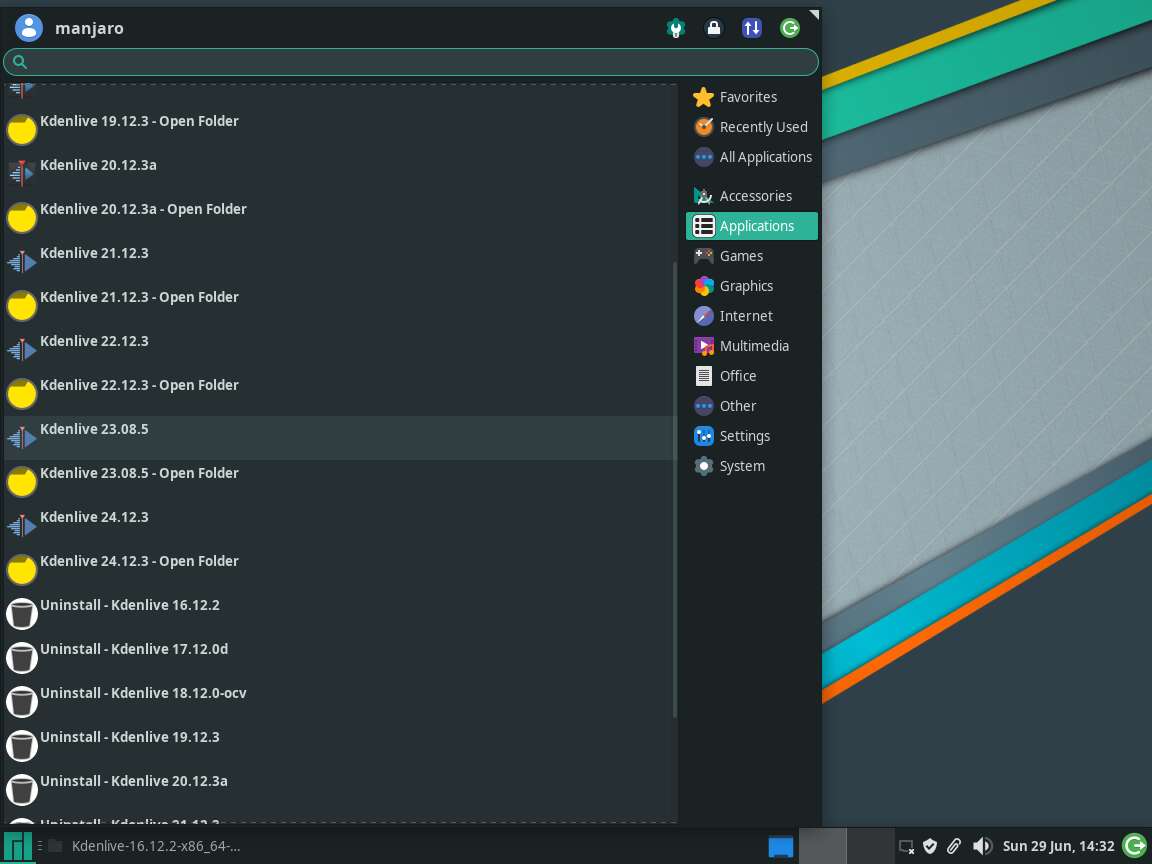Select the Accessories category
This screenshot has width=1152, height=864.
[752, 196]
